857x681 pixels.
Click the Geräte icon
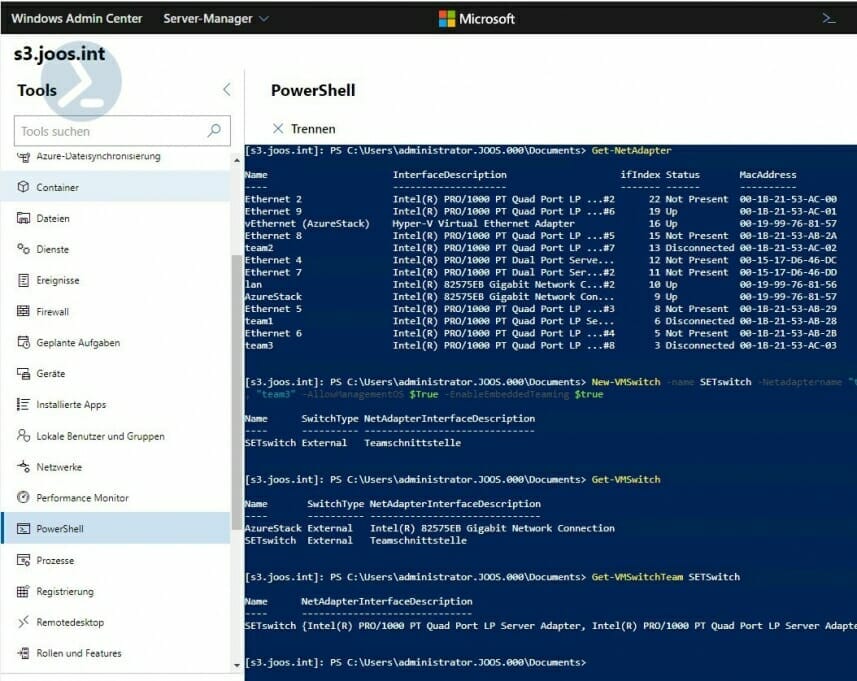23,374
